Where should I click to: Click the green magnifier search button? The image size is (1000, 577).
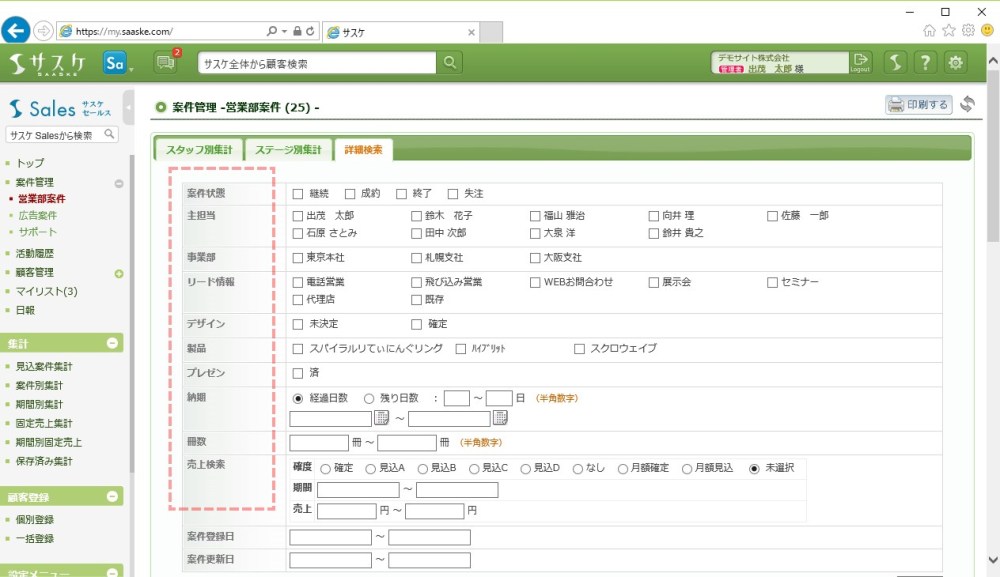coord(451,63)
